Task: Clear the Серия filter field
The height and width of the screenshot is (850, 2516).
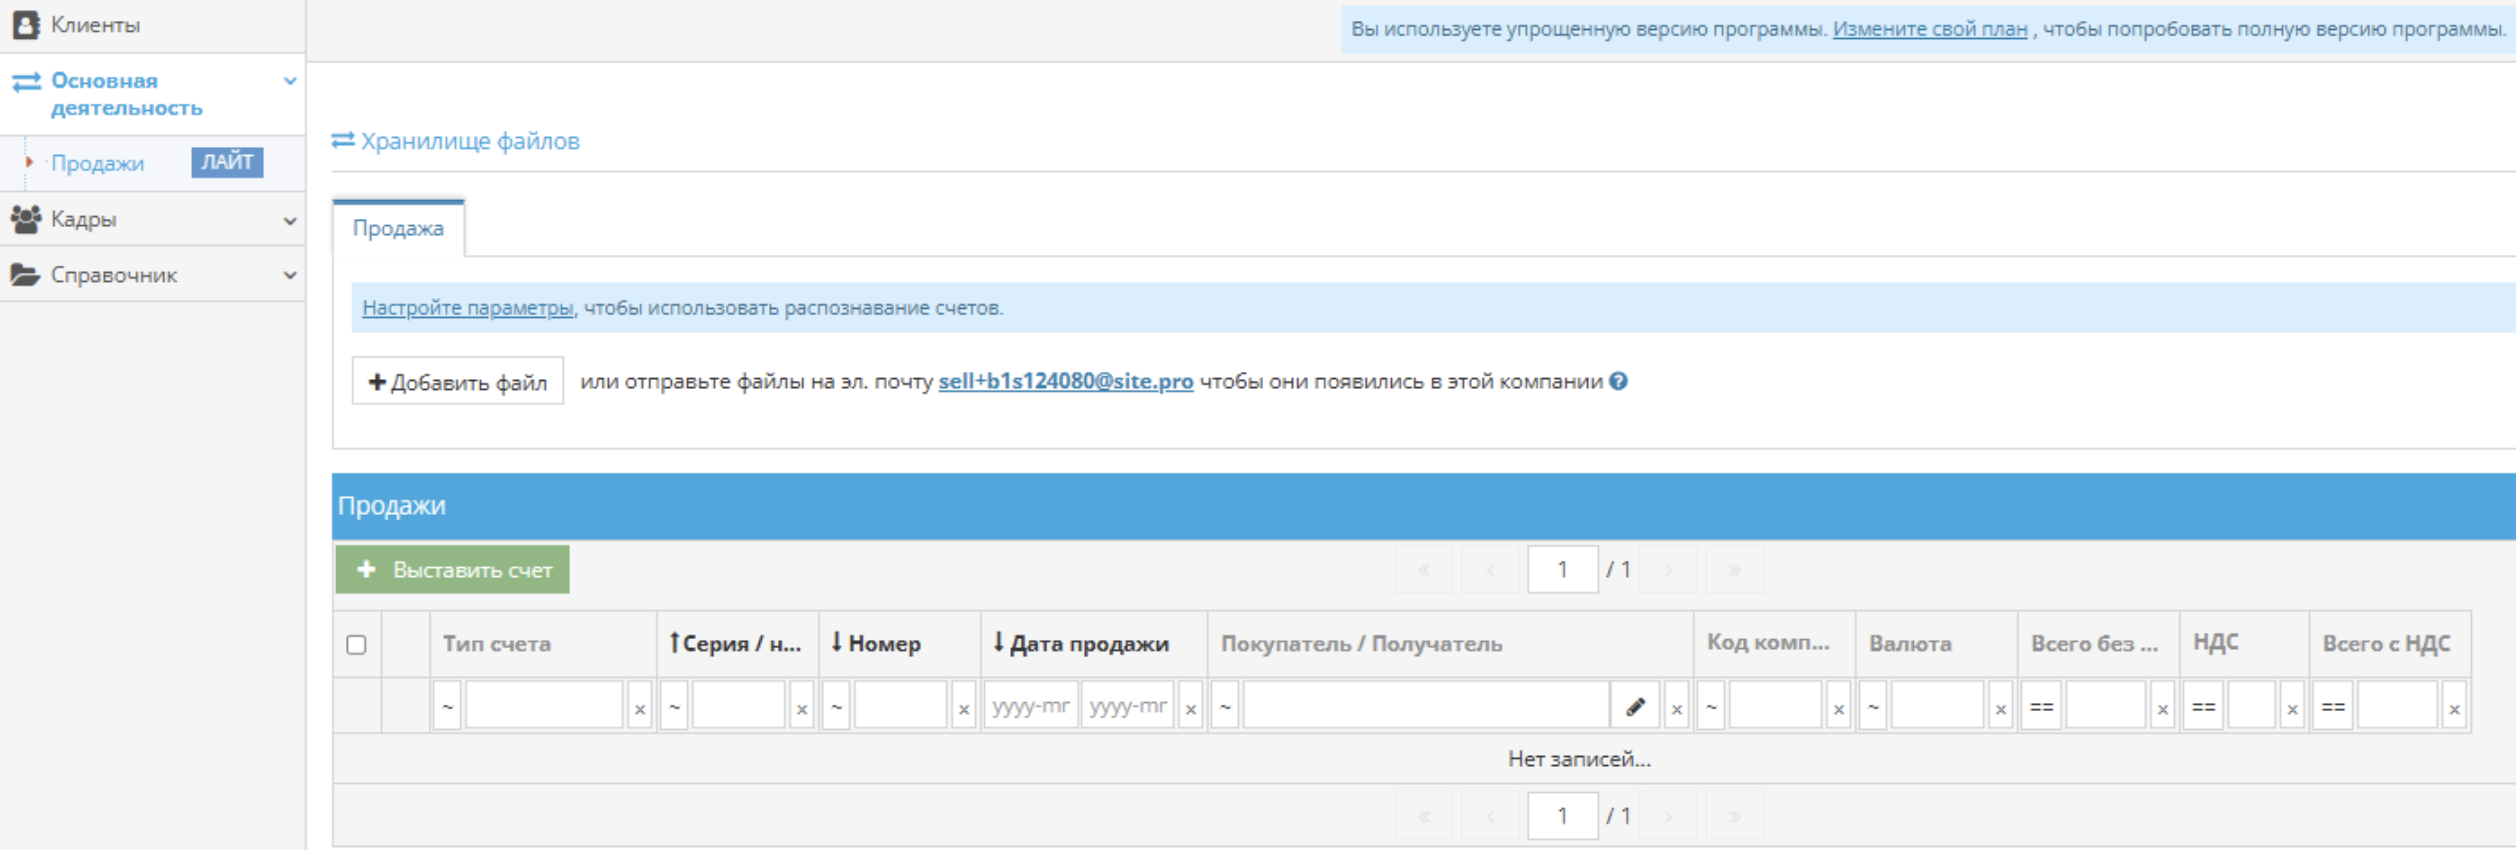Action: pyautogui.click(x=802, y=708)
